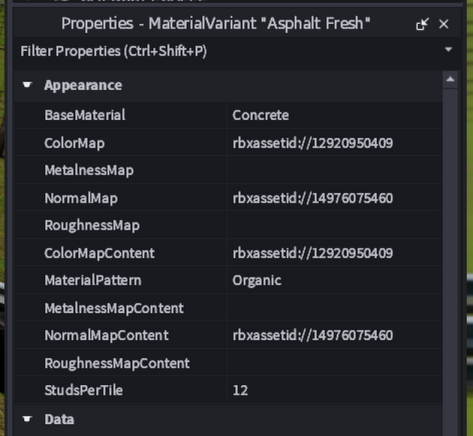Edit the StudsPerTile value of 12

click(334, 390)
